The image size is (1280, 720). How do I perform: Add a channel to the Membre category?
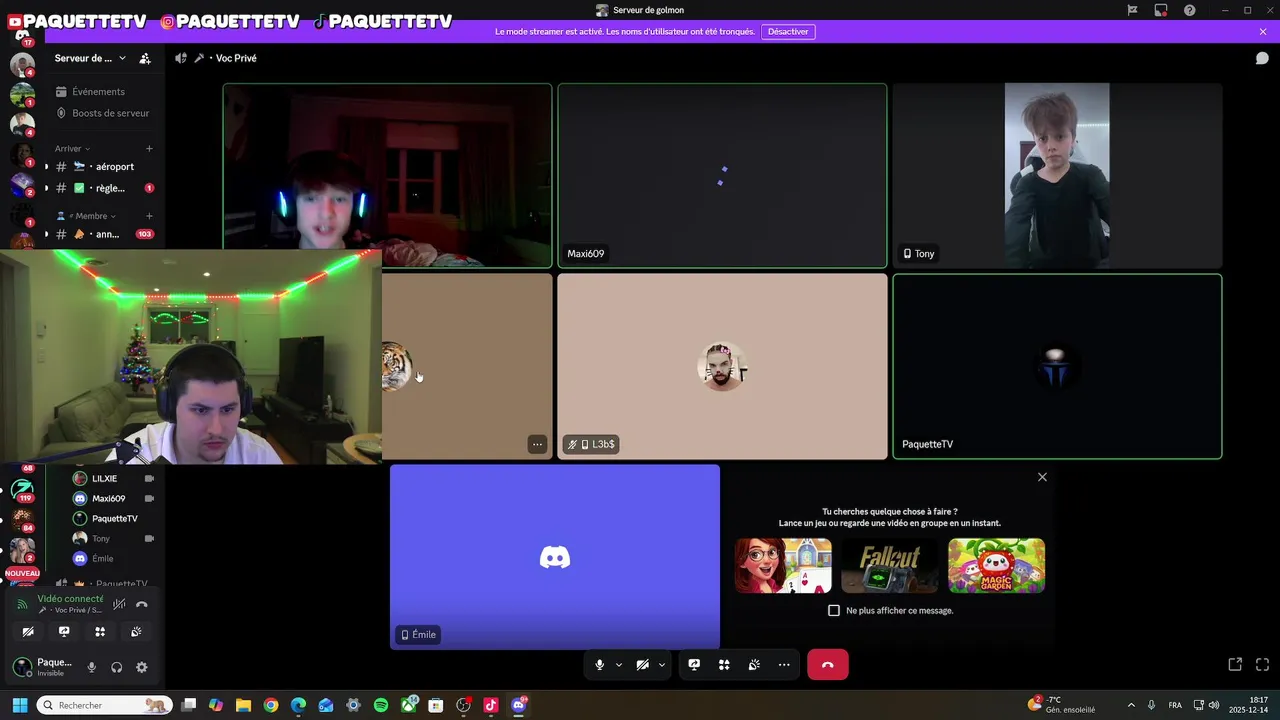(x=149, y=216)
